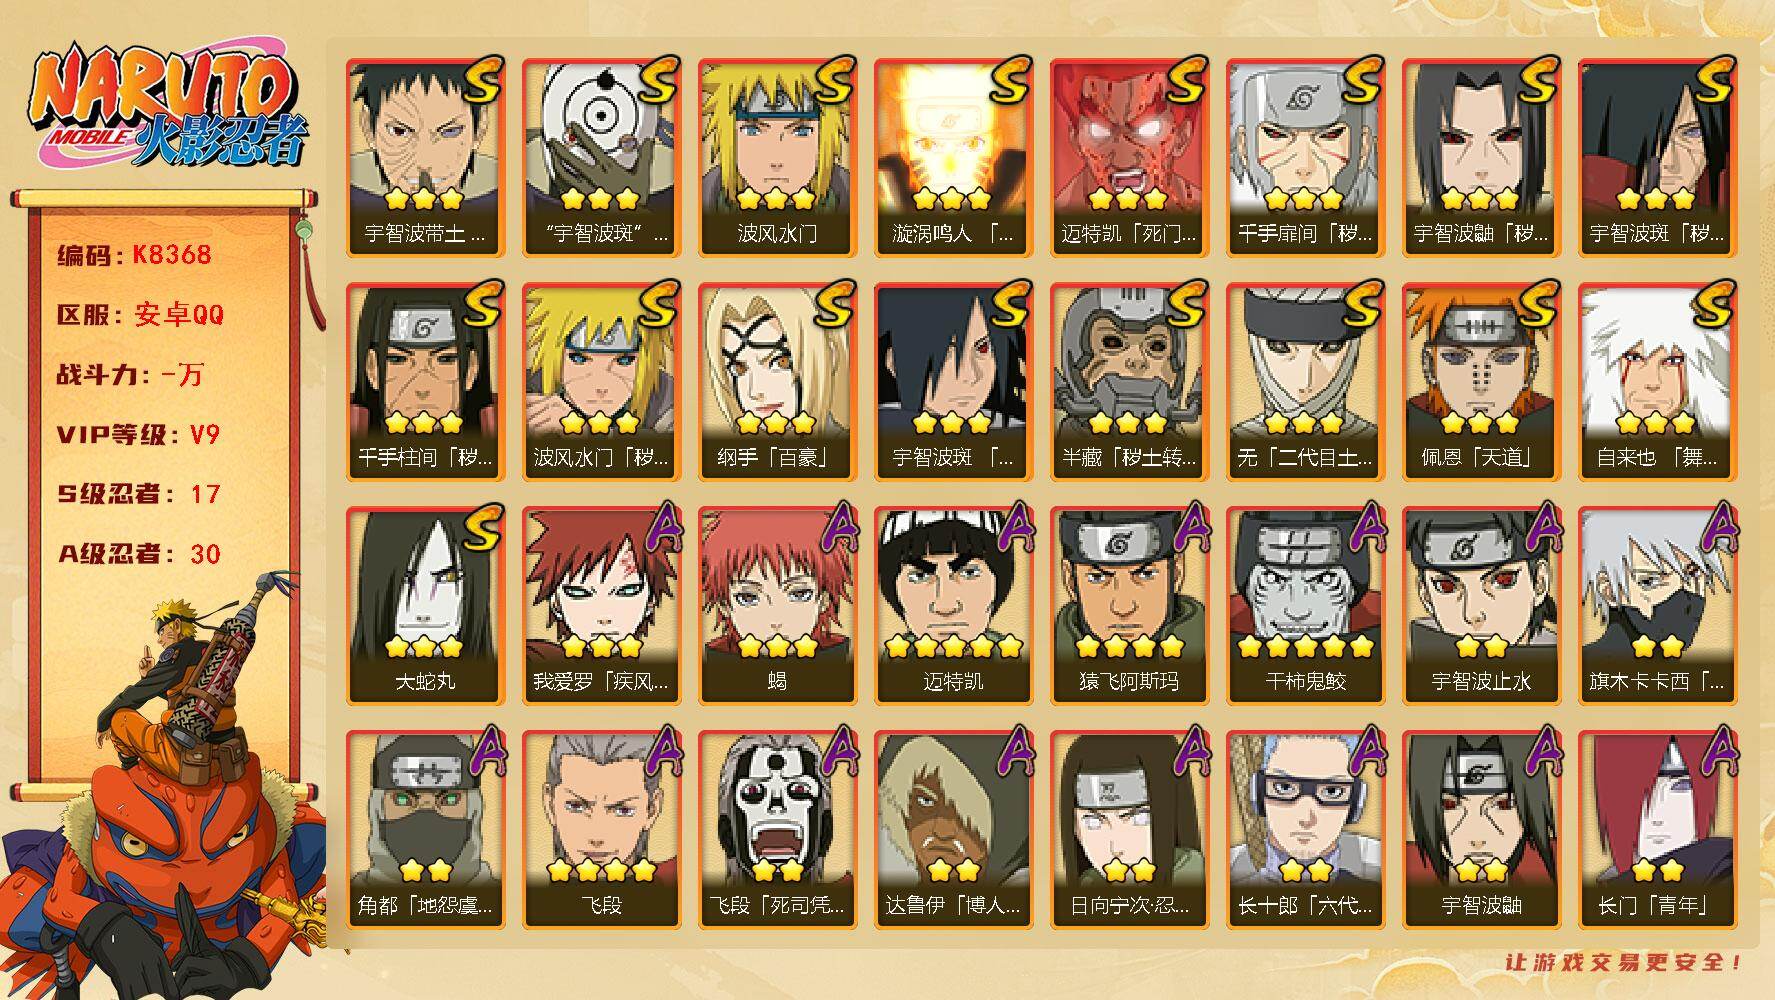The image size is (1775, 1000).
Task: Click the 宇智波止水 portrait
Action: point(1481,605)
